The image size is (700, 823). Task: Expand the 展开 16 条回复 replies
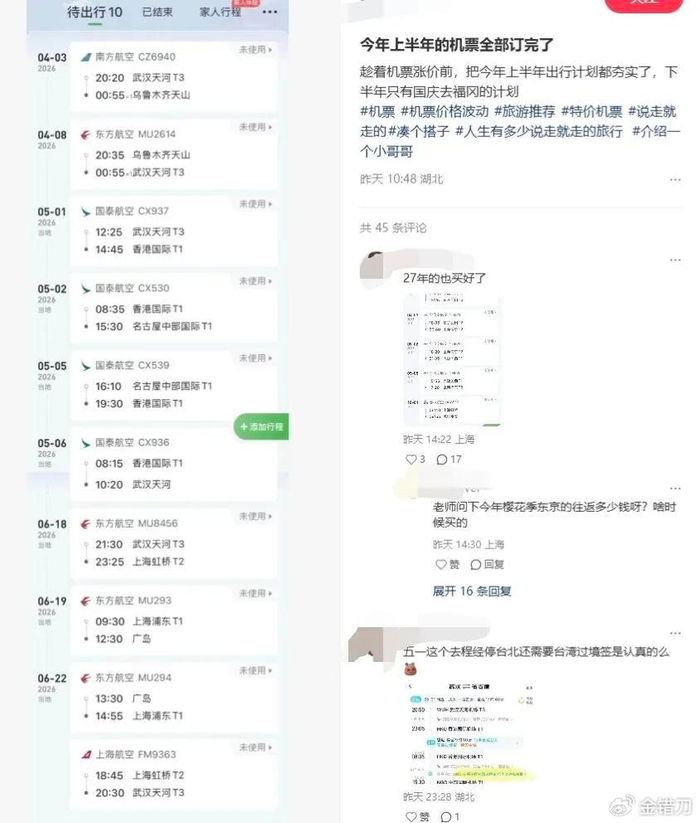pyautogui.click(x=472, y=591)
